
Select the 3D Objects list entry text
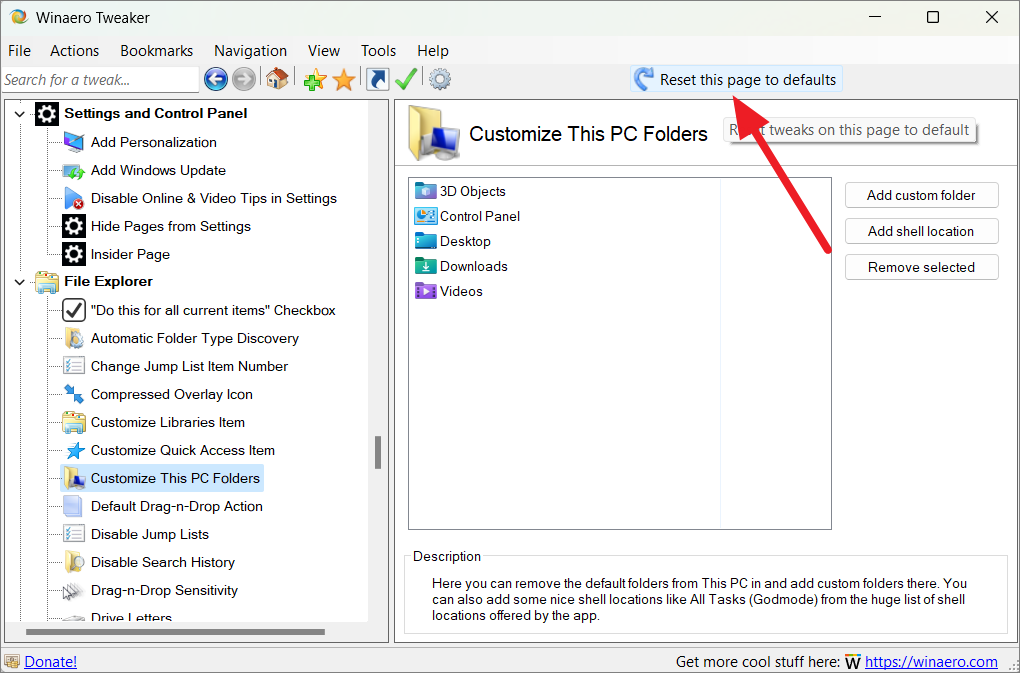pyautogui.click(x=473, y=191)
